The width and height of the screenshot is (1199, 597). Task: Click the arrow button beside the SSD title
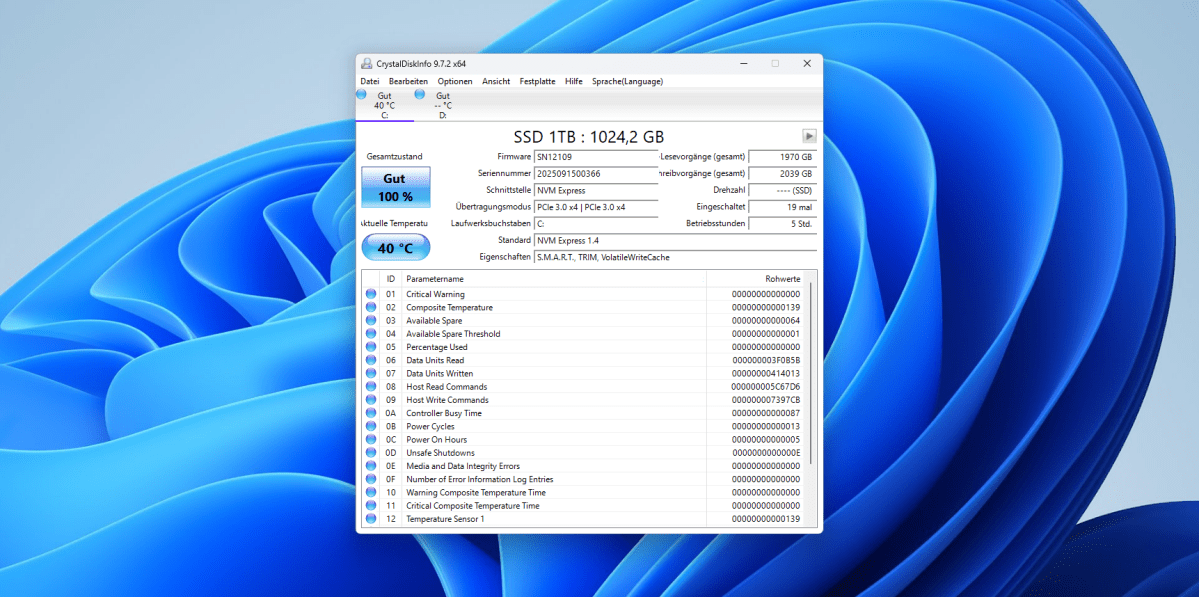(x=809, y=135)
